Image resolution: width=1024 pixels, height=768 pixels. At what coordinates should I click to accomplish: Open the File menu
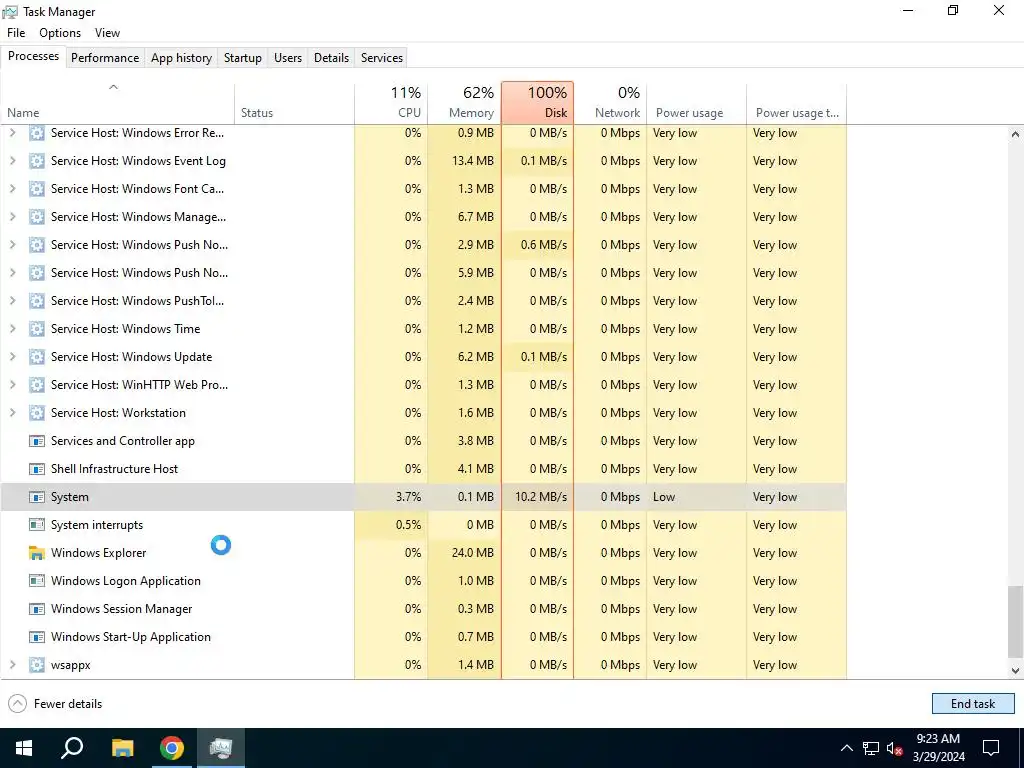pos(16,33)
